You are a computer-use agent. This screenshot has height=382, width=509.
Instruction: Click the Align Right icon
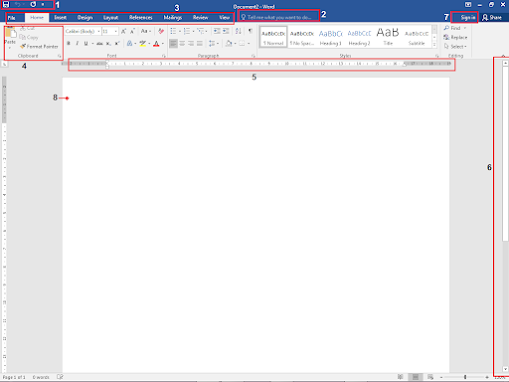(x=191, y=43)
